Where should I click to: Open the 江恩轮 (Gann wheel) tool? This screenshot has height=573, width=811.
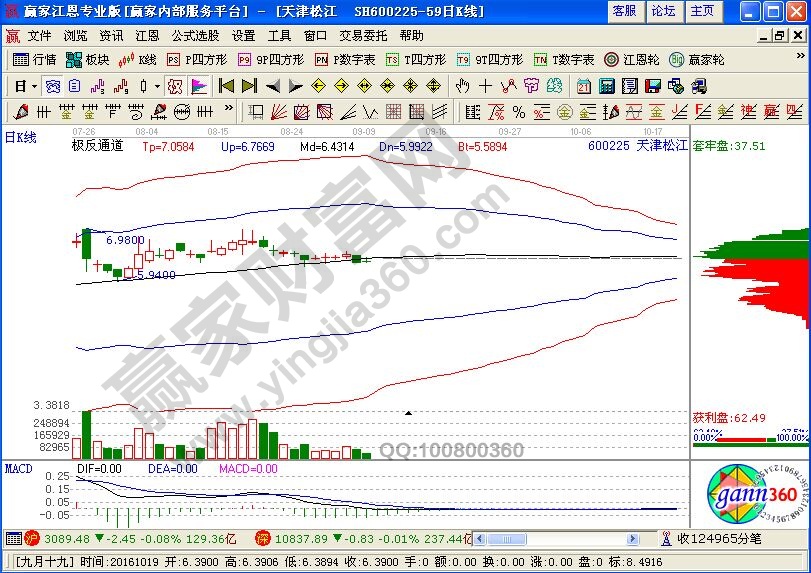click(633, 60)
